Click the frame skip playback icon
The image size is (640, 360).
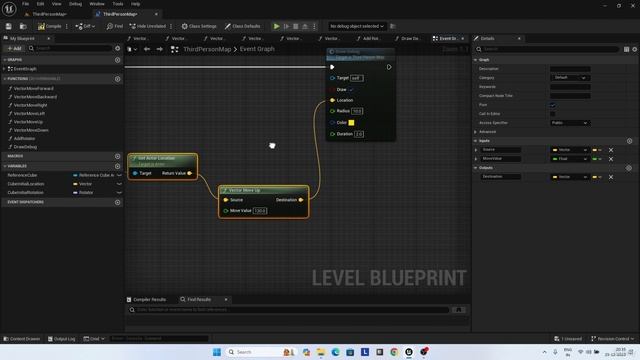287,26
